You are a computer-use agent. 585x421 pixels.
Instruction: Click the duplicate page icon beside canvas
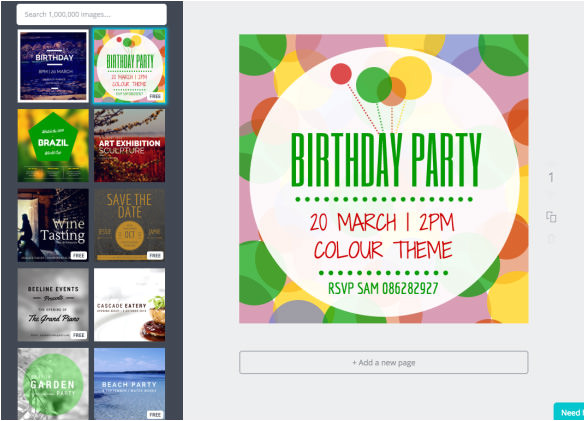[551, 216]
